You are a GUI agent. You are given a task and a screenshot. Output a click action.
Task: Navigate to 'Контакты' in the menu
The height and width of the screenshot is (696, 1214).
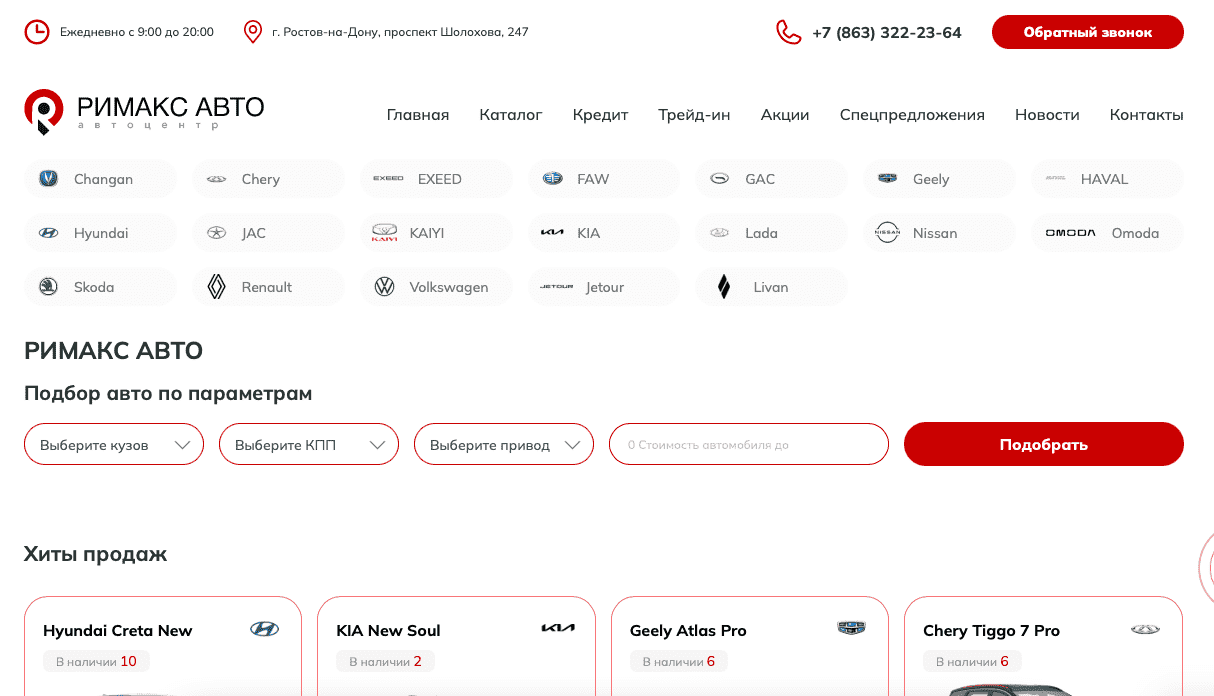click(1146, 115)
